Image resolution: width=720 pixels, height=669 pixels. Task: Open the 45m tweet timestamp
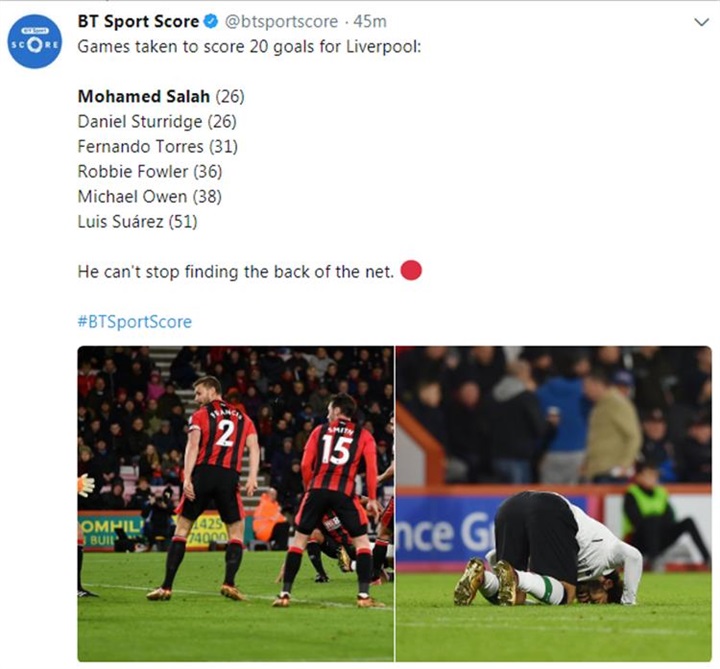(370, 22)
